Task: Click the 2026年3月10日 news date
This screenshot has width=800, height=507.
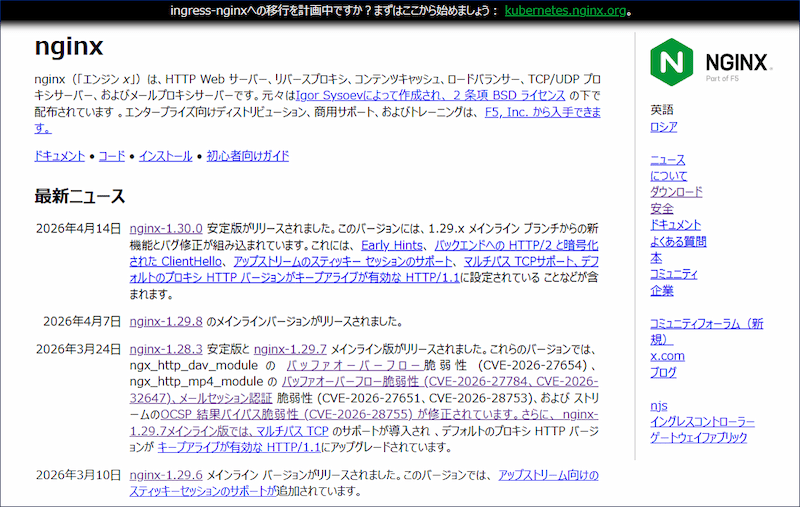Action: 78,475
